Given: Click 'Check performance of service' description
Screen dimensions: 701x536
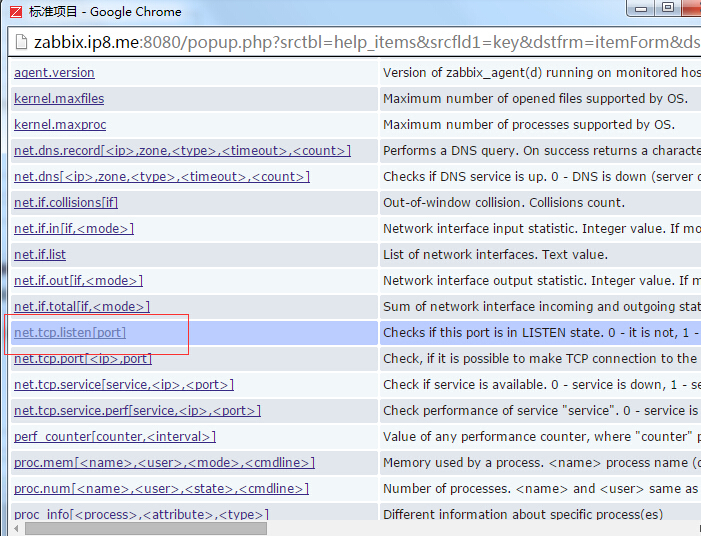Looking at the screenshot, I should (x=542, y=410).
